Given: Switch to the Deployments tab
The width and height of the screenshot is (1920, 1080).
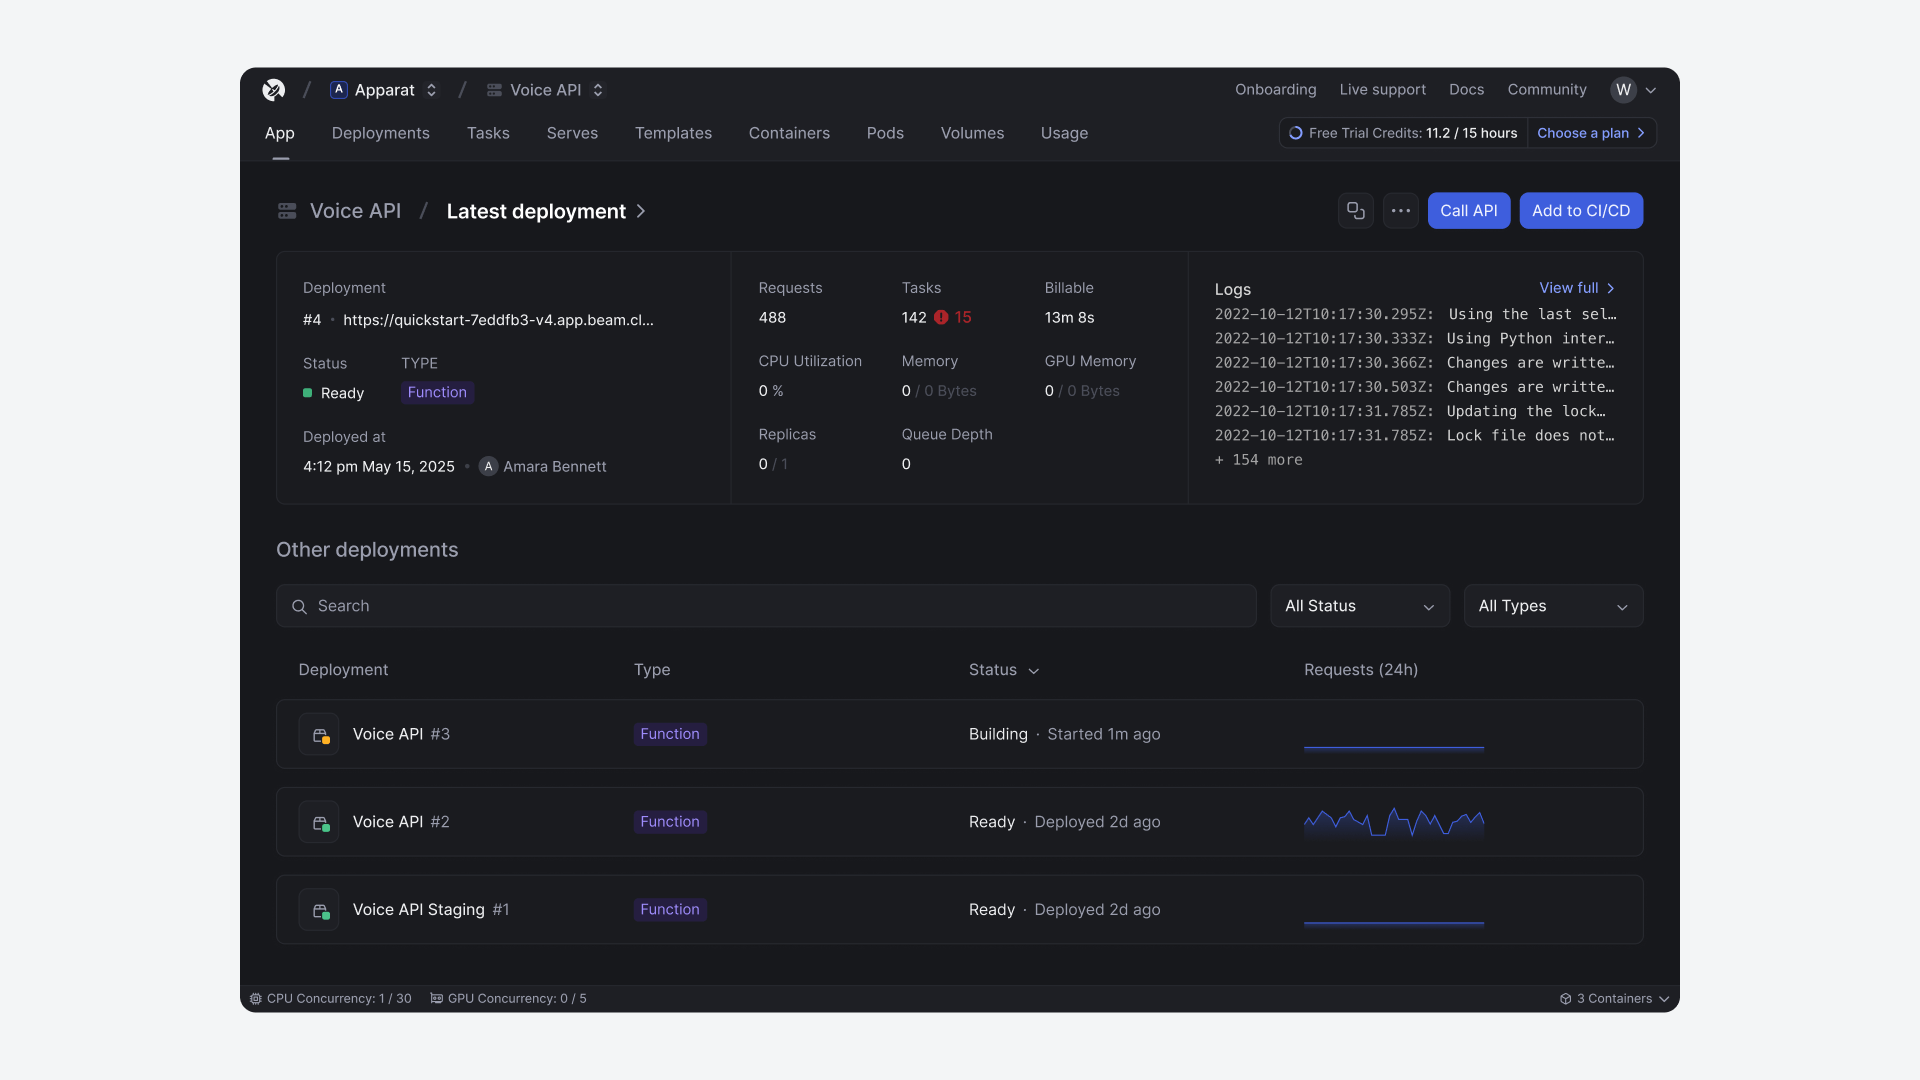Looking at the screenshot, I should [x=381, y=133].
